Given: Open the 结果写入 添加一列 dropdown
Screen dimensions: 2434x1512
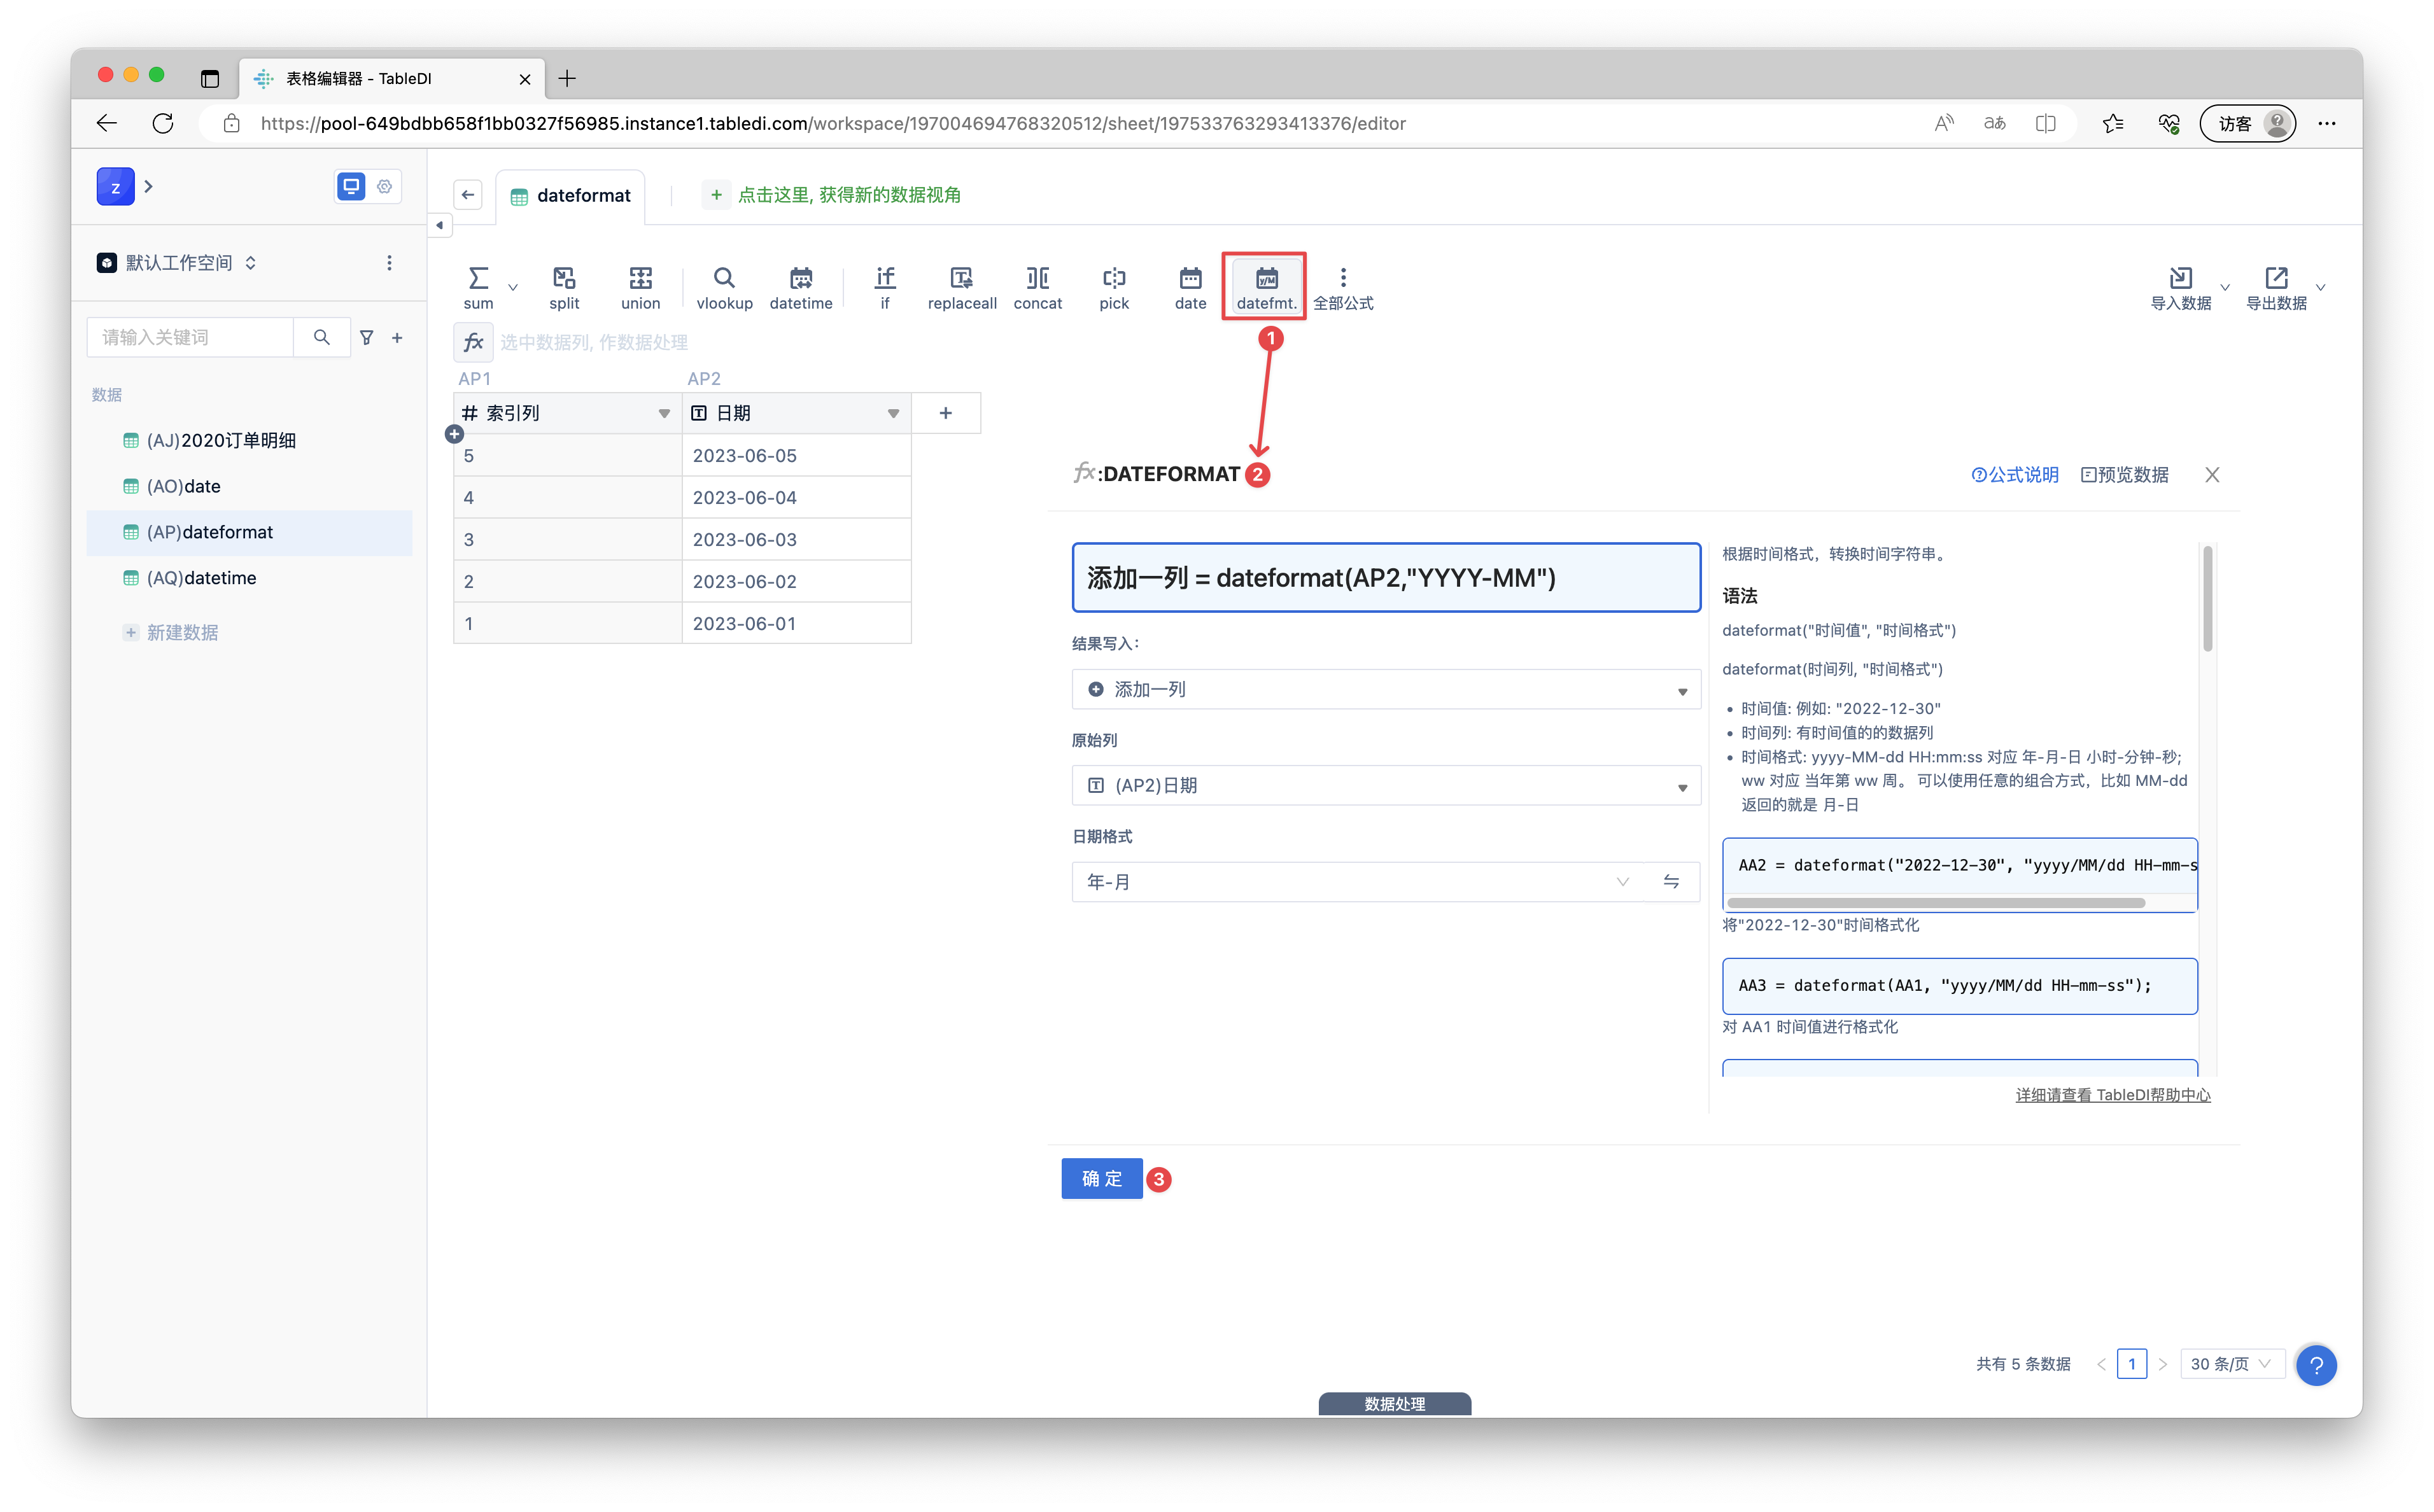Looking at the screenshot, I should (1386, 689).
